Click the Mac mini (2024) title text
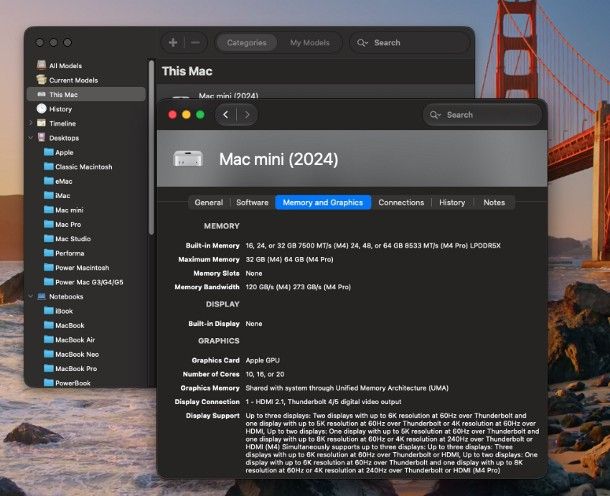 point(279,159)
